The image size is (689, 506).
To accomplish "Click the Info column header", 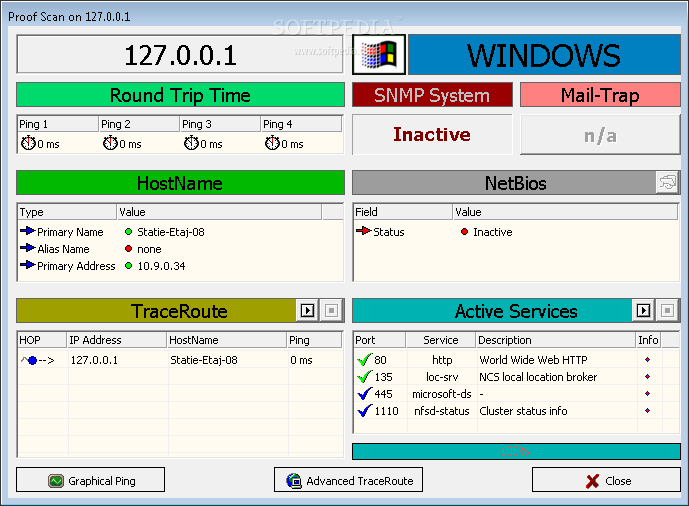I will pyautogui.click(x=649, y=340).
